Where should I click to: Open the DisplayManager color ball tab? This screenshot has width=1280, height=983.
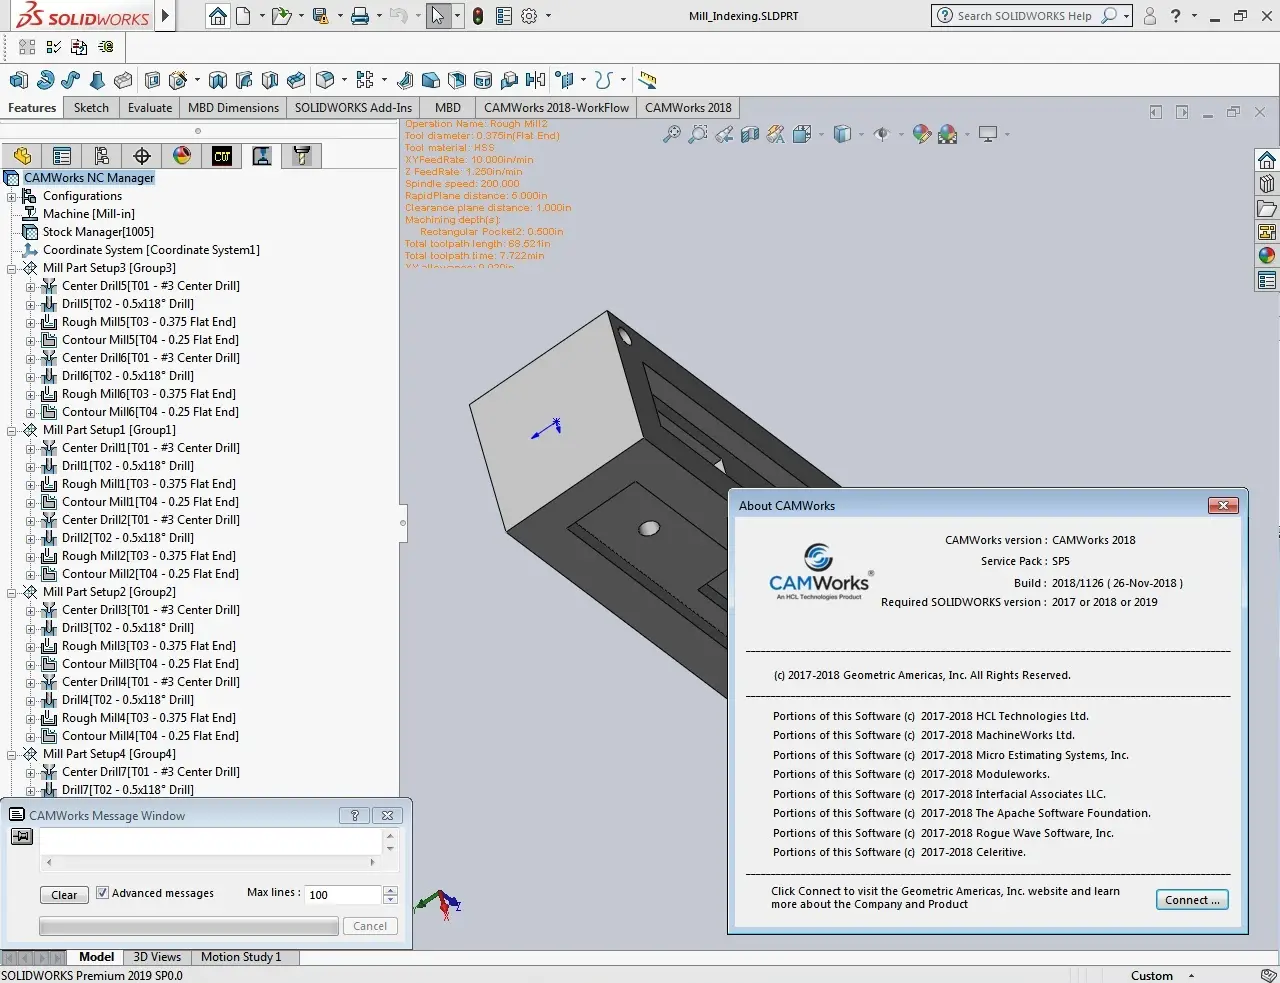click(182, 156)
